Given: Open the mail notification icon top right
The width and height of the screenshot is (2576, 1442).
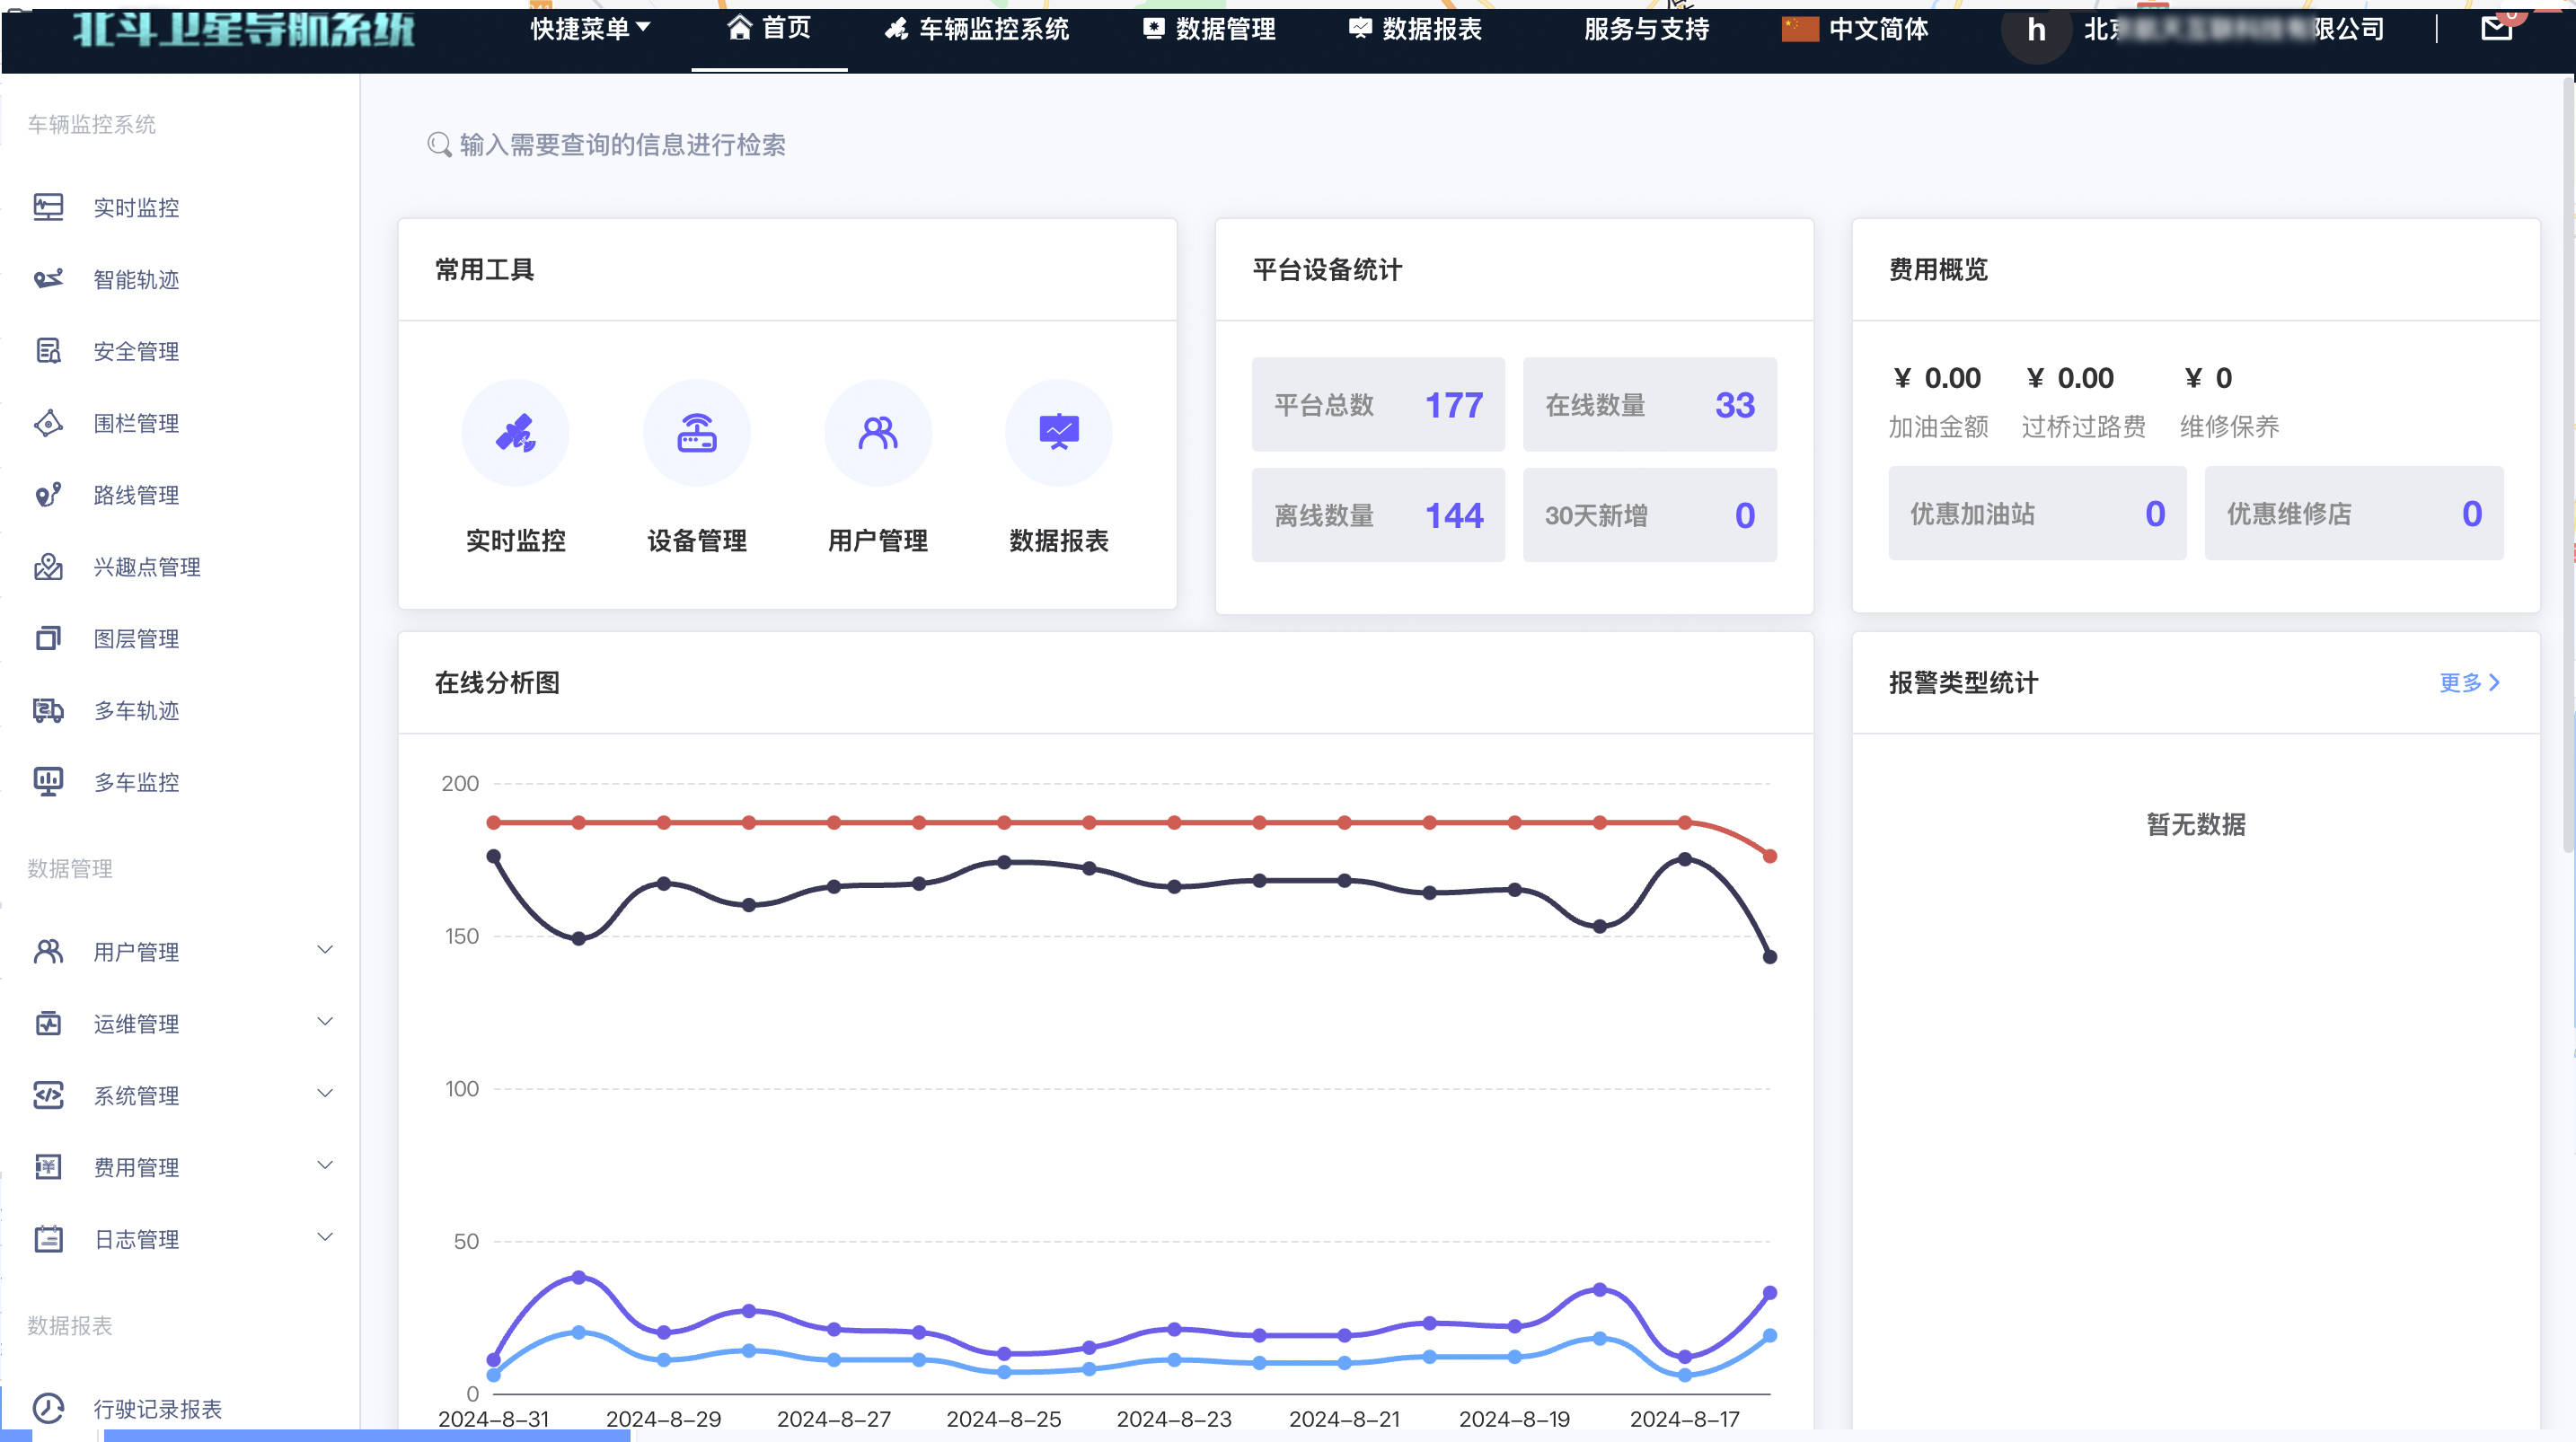Looking at the screenshot, I should coord(2497,28).
